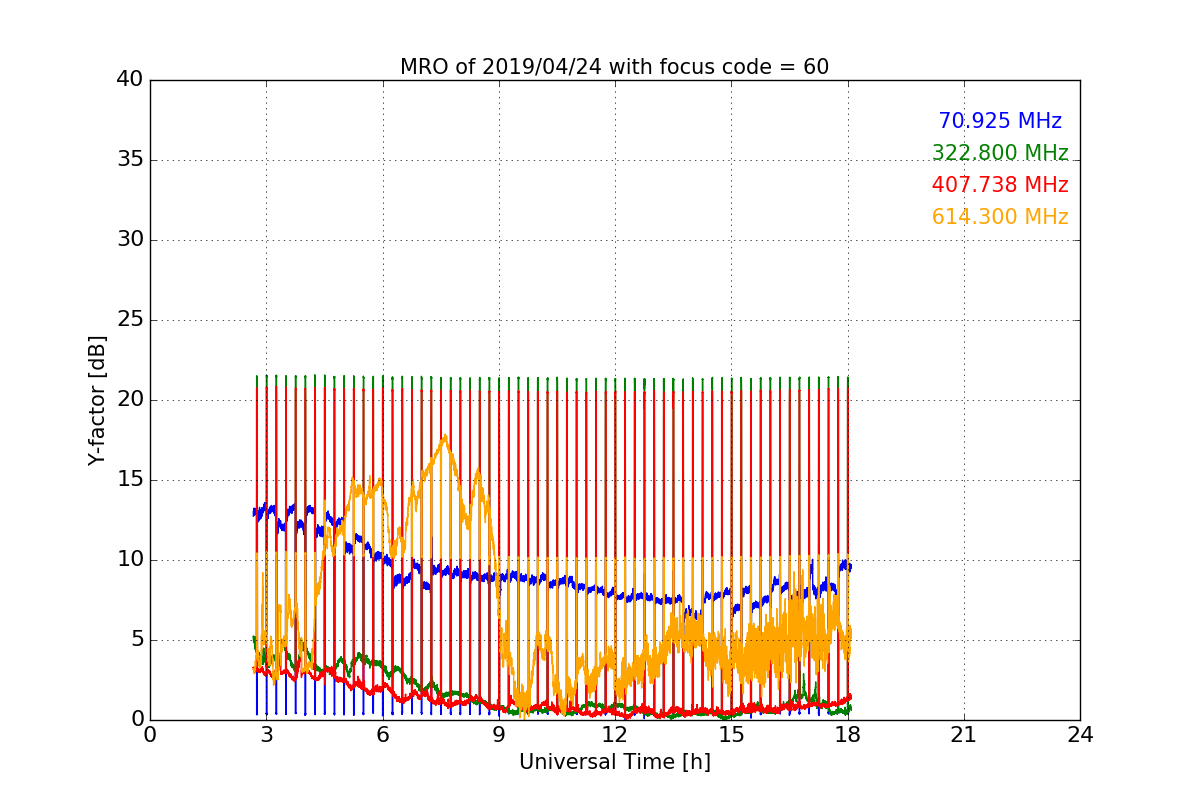
Task: Select the 322.800 MHz legend label
Action: [x=1000, y=153]
